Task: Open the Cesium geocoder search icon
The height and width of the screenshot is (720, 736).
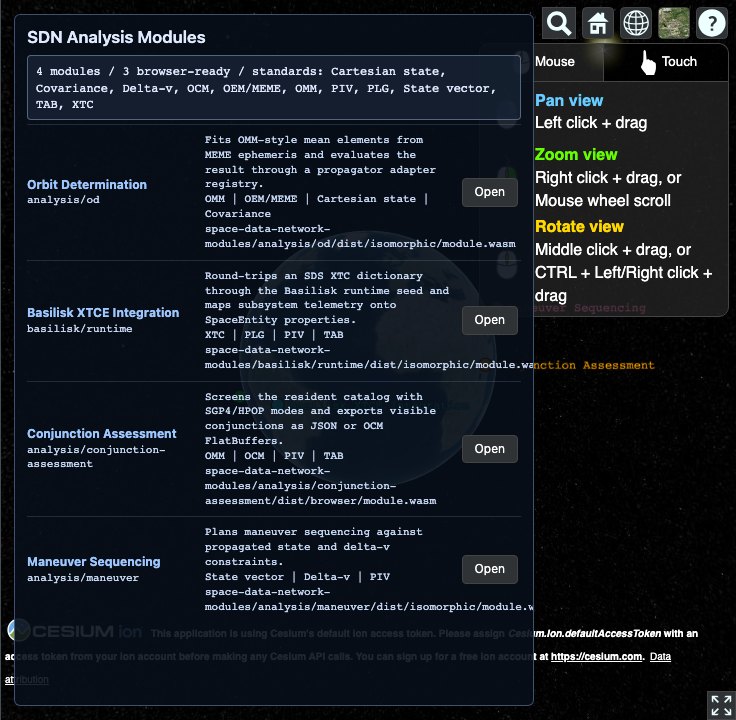Action: (559, 23)
